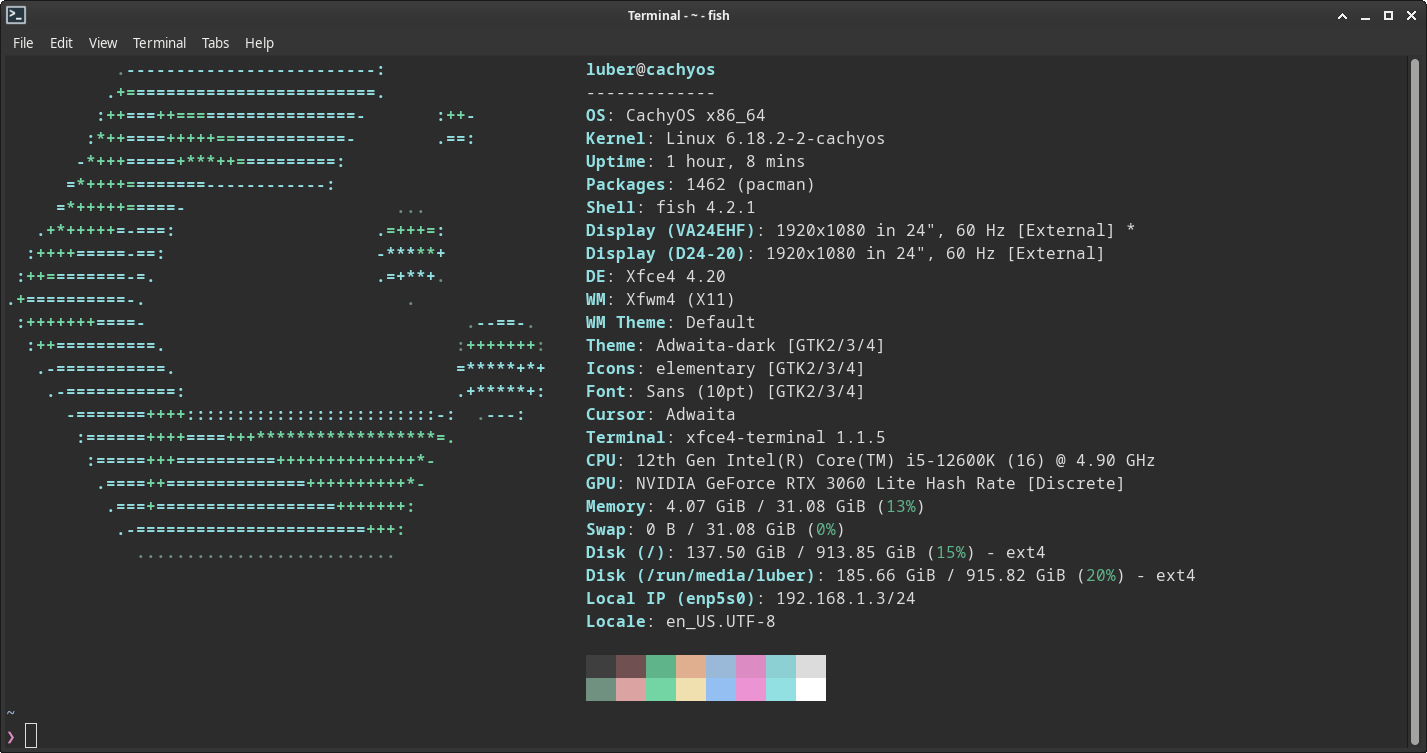
Task: Open the File menu
Action: pyautogui.click(x=23, y=43)
